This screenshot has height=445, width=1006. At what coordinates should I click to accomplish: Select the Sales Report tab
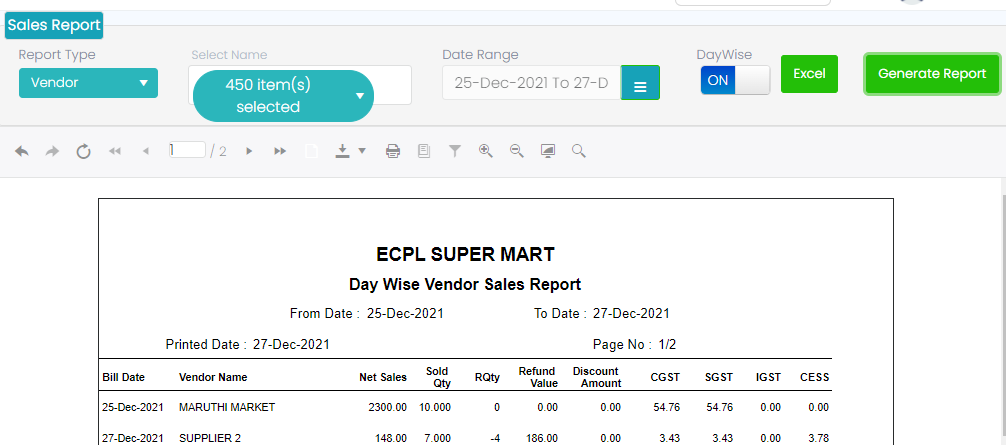coord(54,25)
